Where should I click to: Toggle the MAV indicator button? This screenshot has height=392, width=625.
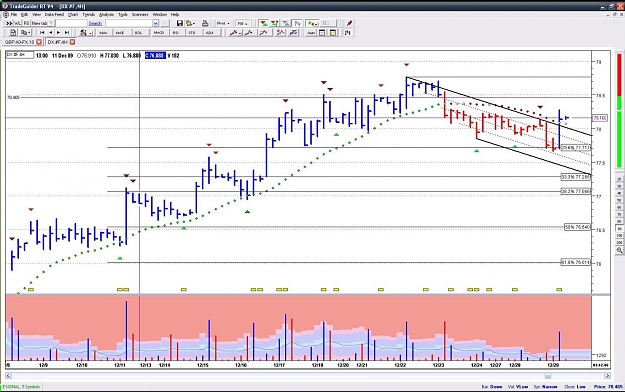[x=104, y=33]
